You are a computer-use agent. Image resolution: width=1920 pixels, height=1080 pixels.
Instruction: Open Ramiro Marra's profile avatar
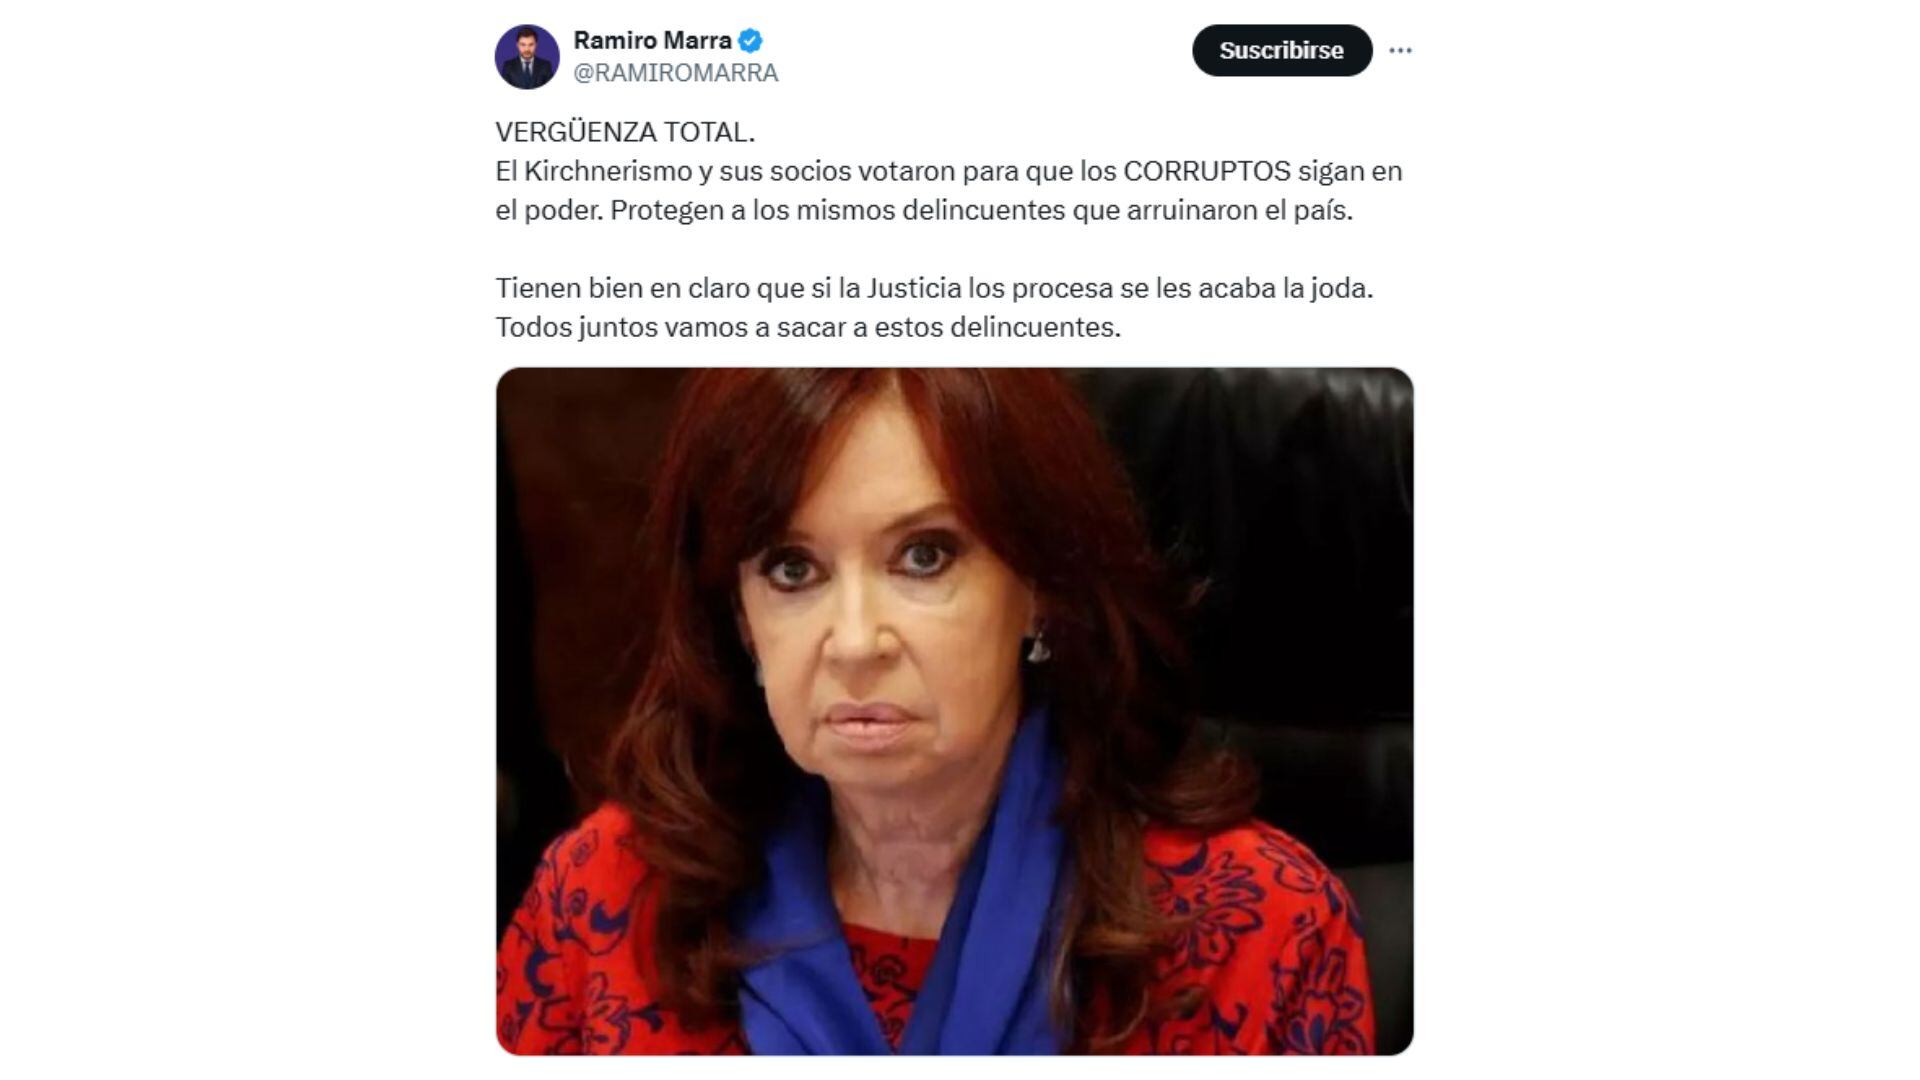(x=527, y=57)
